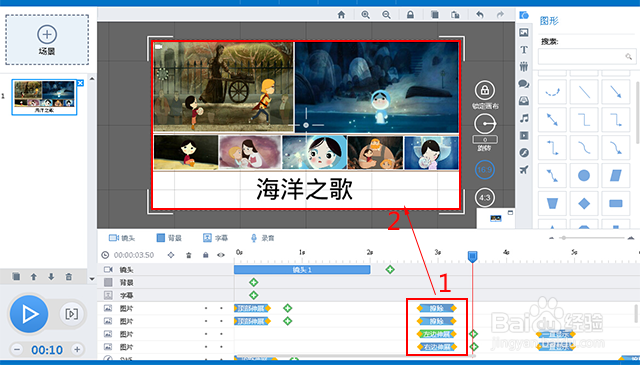Select scene 1 thumbnail 海洋之歌

44,97
